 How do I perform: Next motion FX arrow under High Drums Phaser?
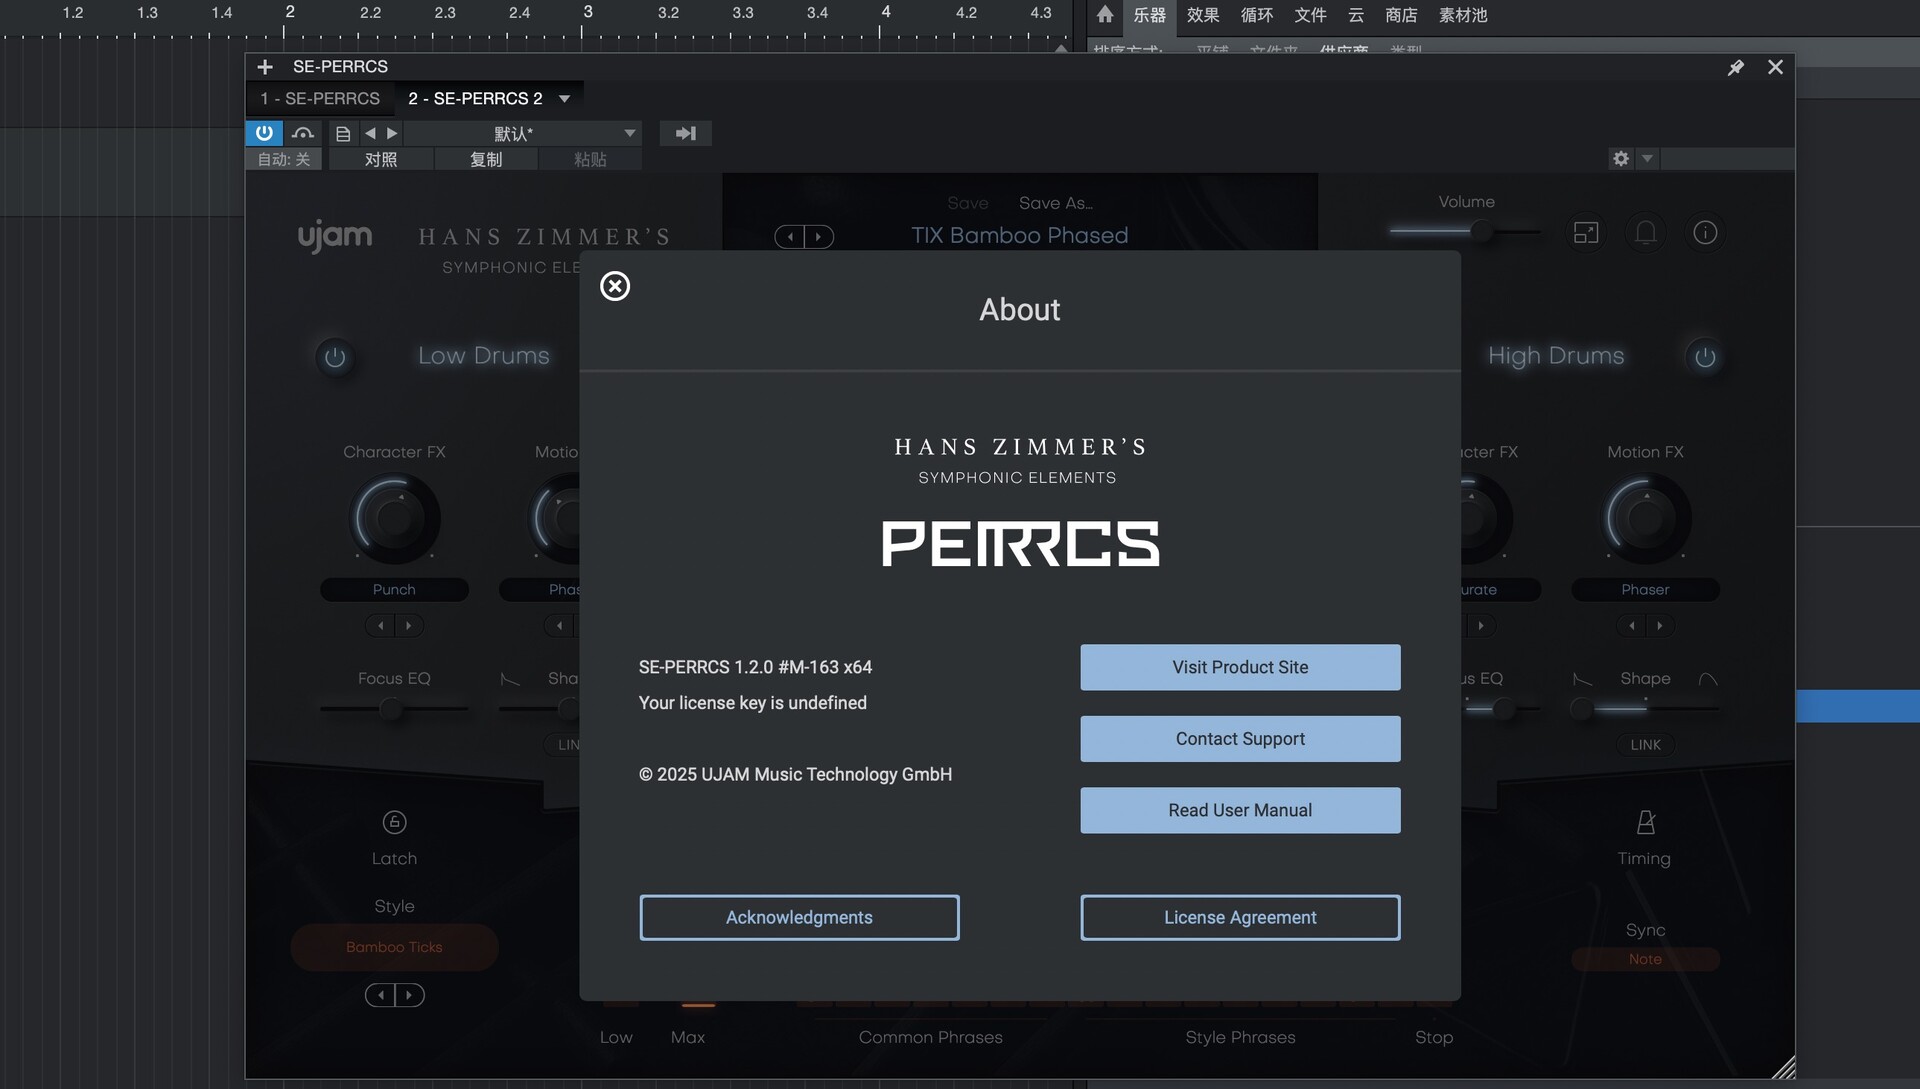coord(1660,626)
